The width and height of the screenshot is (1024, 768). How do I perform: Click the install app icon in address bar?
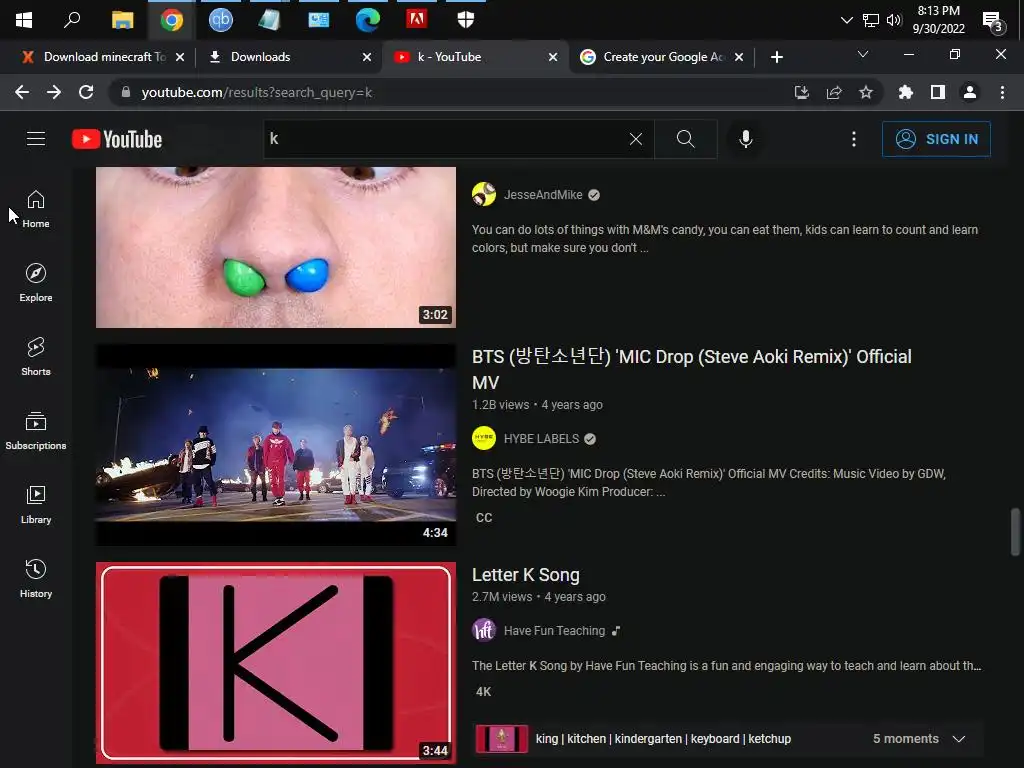[801, 92]
